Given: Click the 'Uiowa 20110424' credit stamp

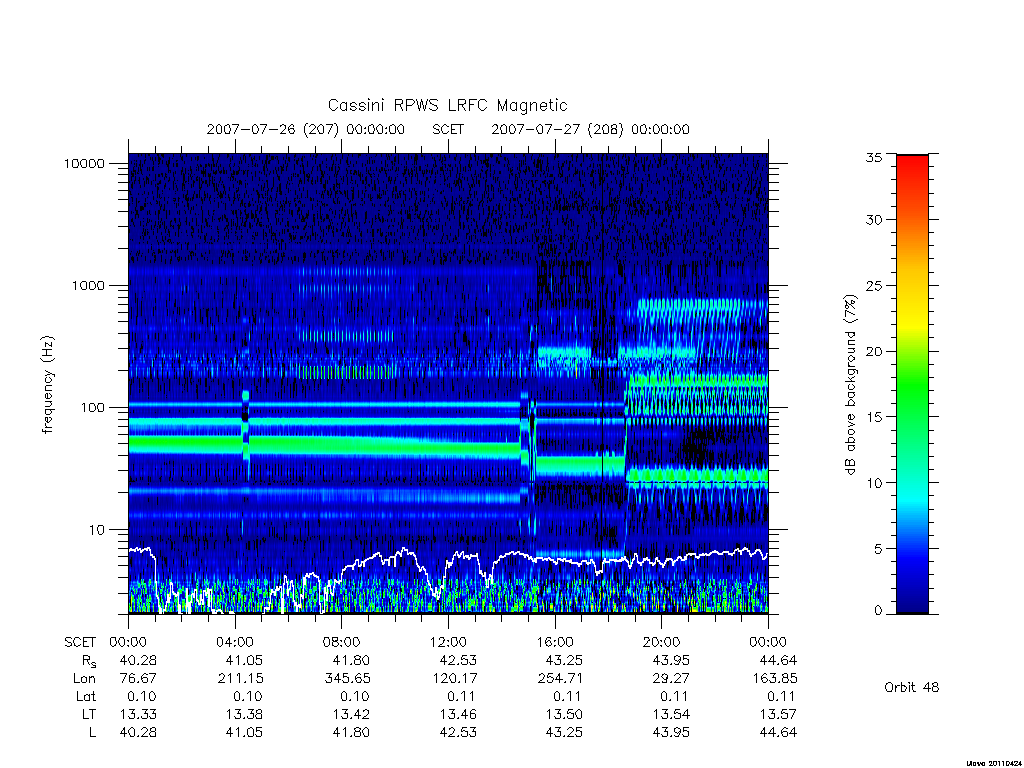Looking at the screenshot, I should click(994, 763).
